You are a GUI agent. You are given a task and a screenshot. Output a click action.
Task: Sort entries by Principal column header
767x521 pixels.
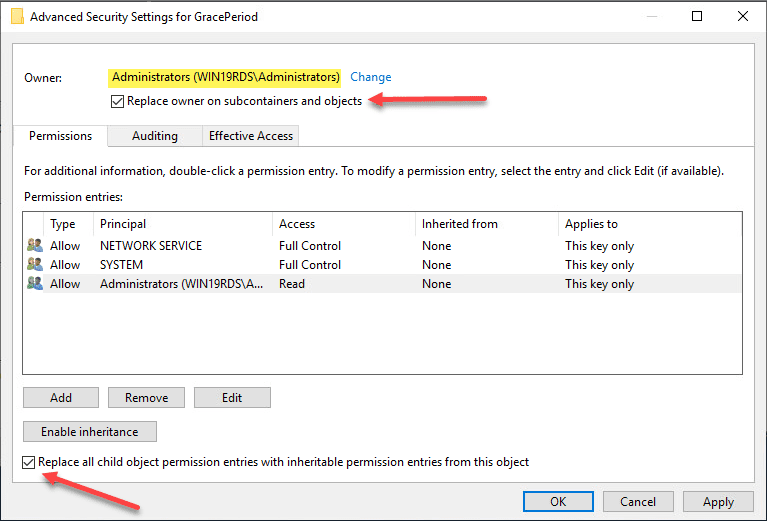pyautogui.click(x=182, y=224)
